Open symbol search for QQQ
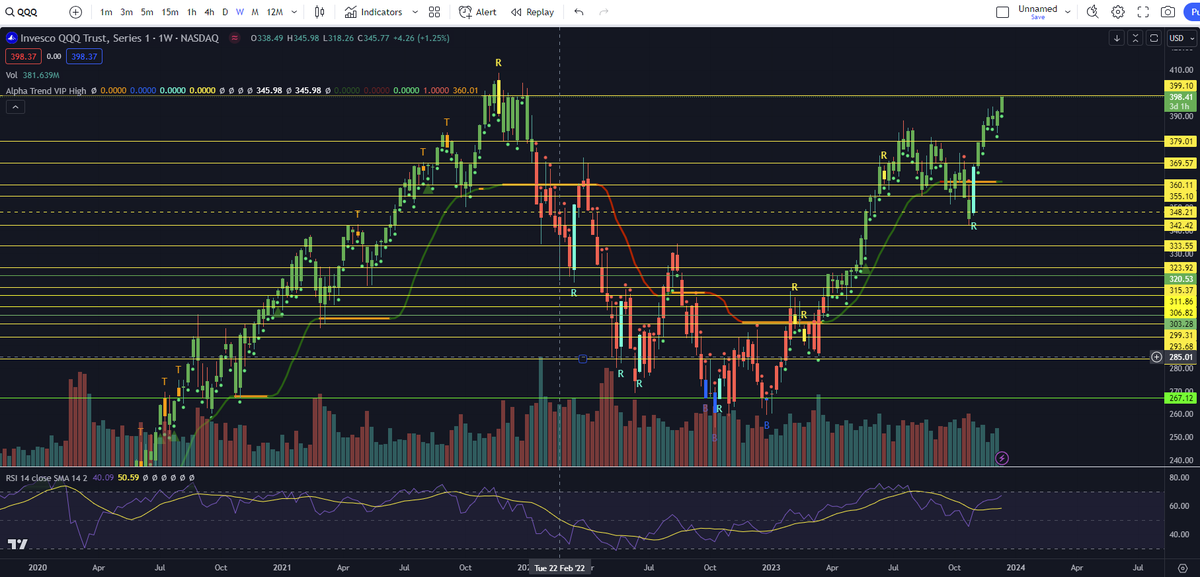The width and height of the screenshot is (1200, 577). 23,12
